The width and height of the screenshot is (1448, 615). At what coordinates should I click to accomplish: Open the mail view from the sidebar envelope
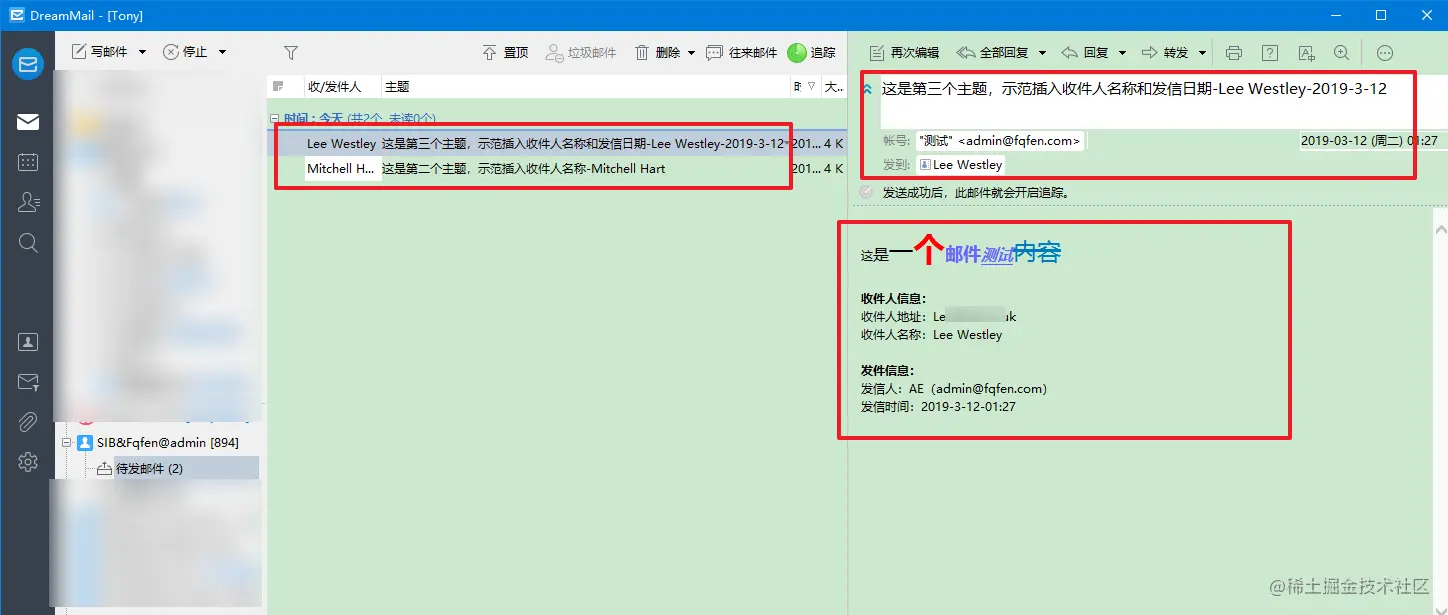28,122
